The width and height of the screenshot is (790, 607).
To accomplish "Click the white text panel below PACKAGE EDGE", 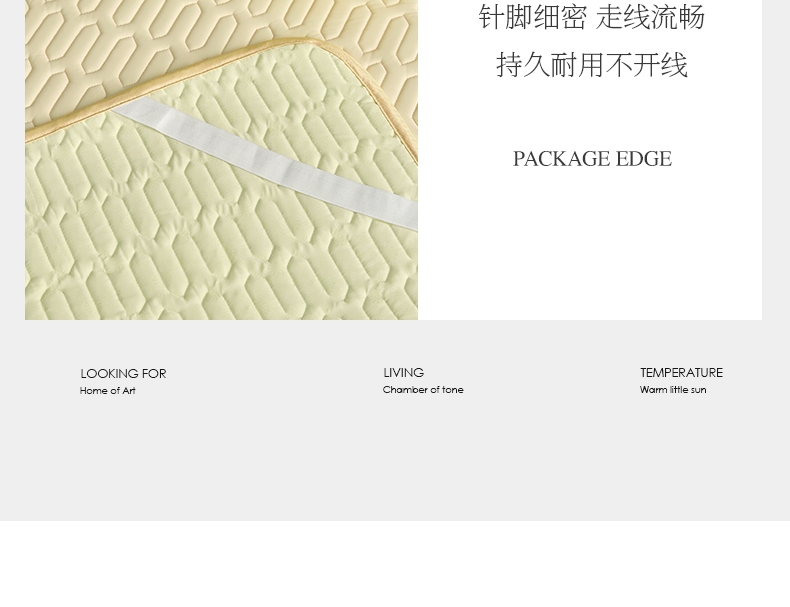I will point(589,247).
